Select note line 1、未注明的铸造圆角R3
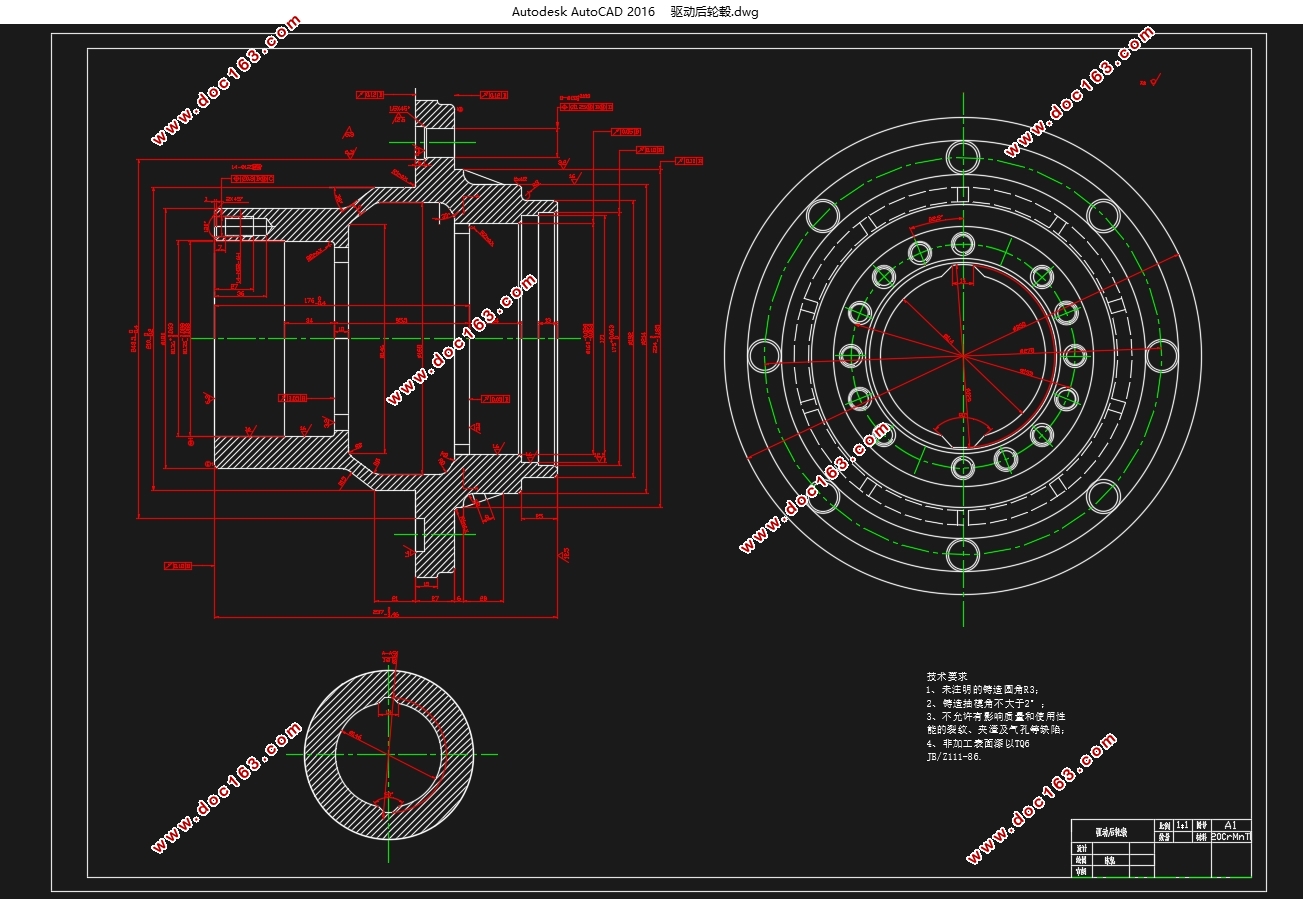 coord(983,690)
